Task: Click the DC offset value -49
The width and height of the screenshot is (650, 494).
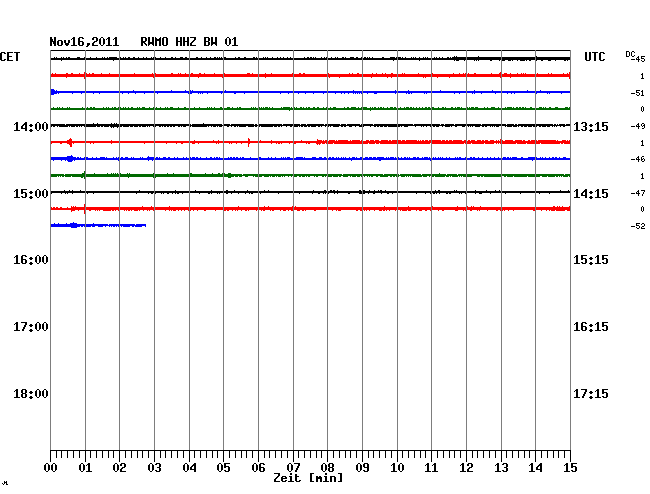Action: click(x=638, y=126)
